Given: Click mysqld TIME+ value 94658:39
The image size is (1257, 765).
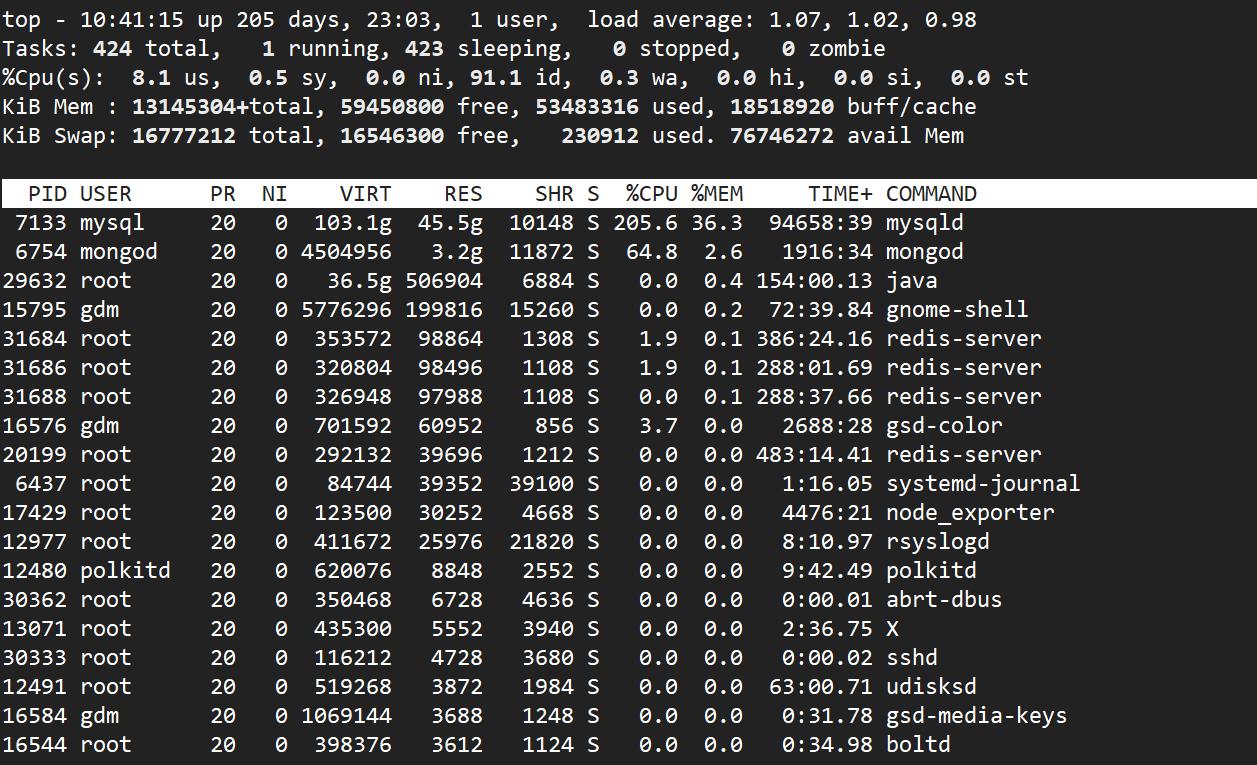Looking at the screenshot, I should point(821,223).
